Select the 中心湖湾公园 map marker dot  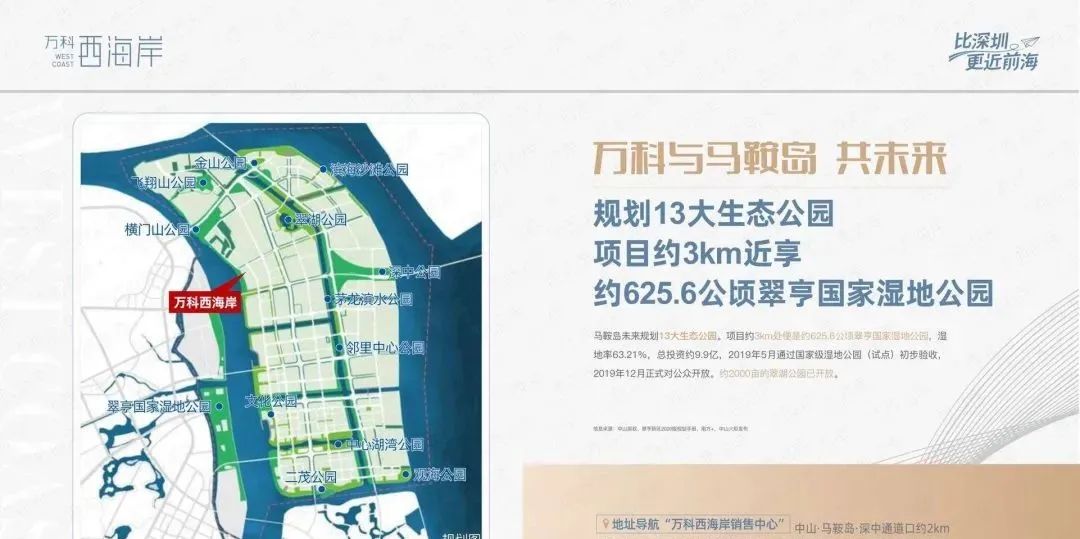point(338,445)
